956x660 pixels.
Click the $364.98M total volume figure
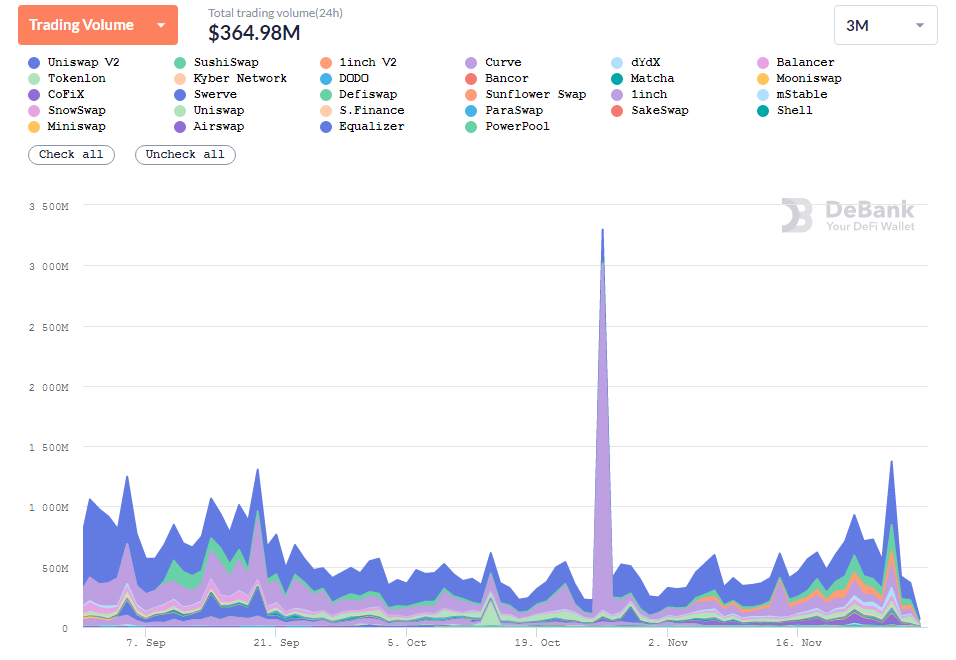[x=254, y=33]
